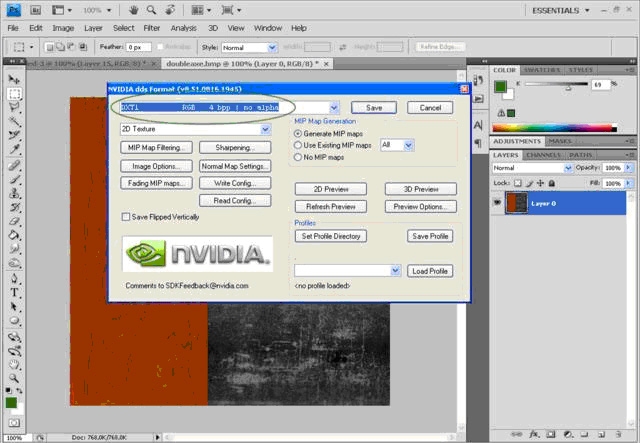This screenshot has width=640, height=443.
Task: Select the Rectangular Marquee tool
Action: [14, 93]
